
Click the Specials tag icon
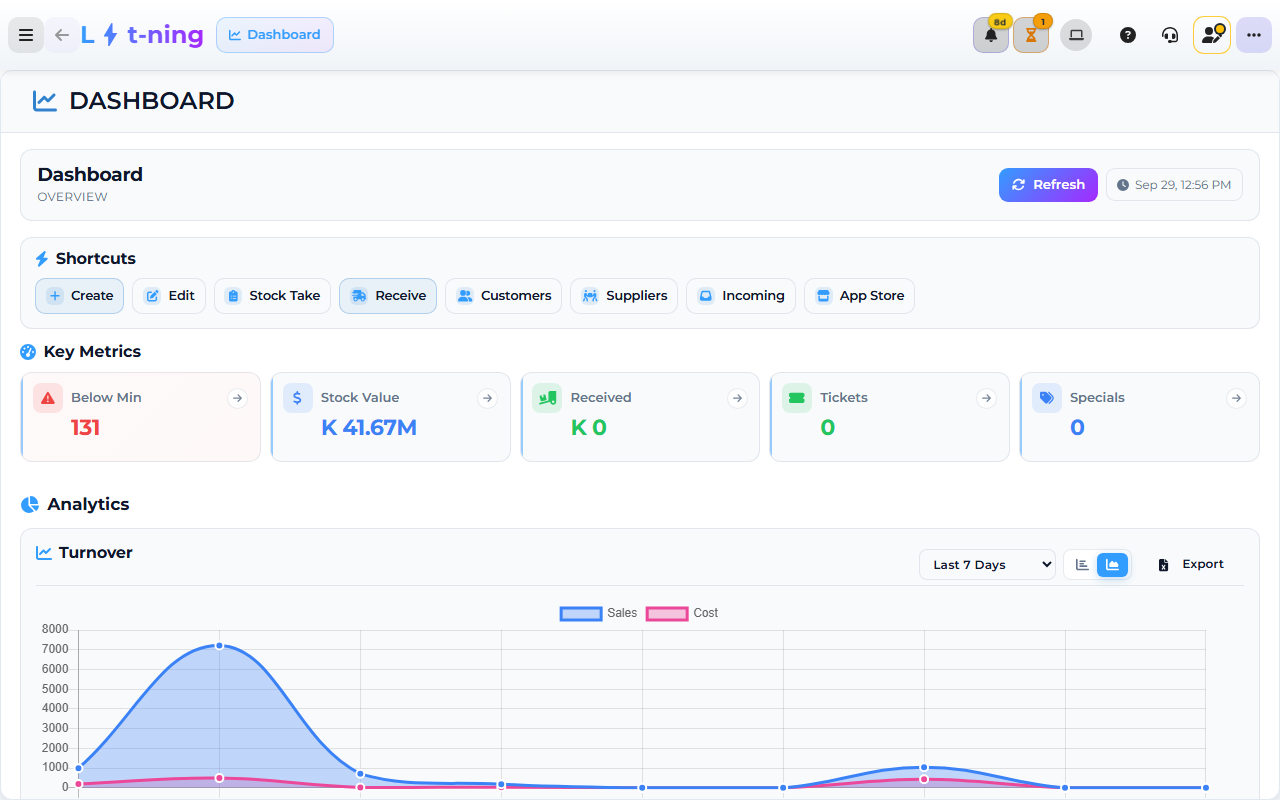1047,398
